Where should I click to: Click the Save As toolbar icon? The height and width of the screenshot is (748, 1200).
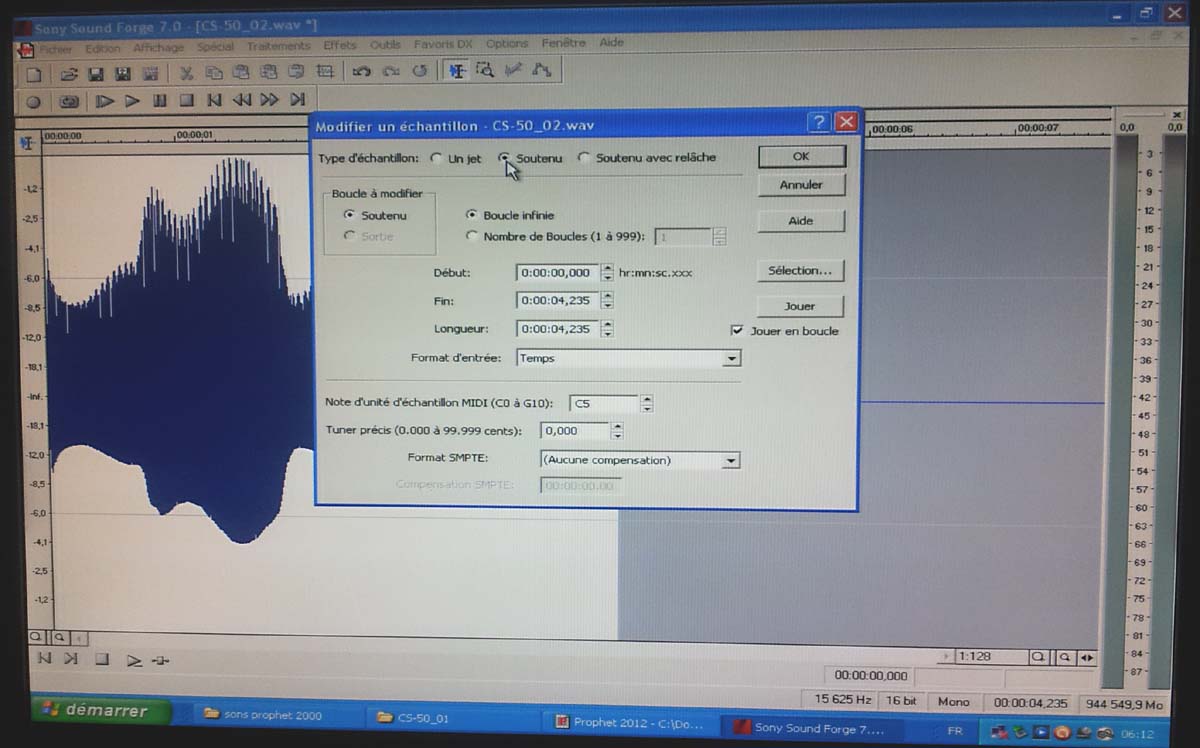tap(123, 73)
